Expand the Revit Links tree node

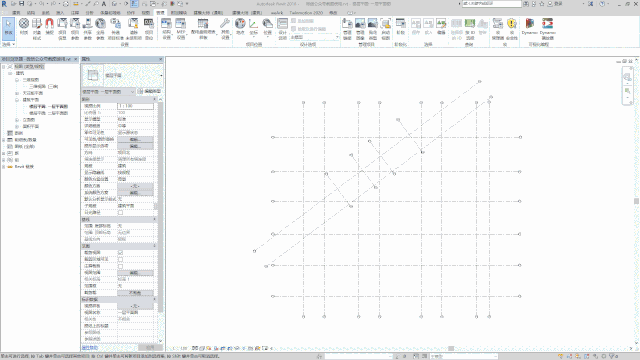tap(4, 167)
